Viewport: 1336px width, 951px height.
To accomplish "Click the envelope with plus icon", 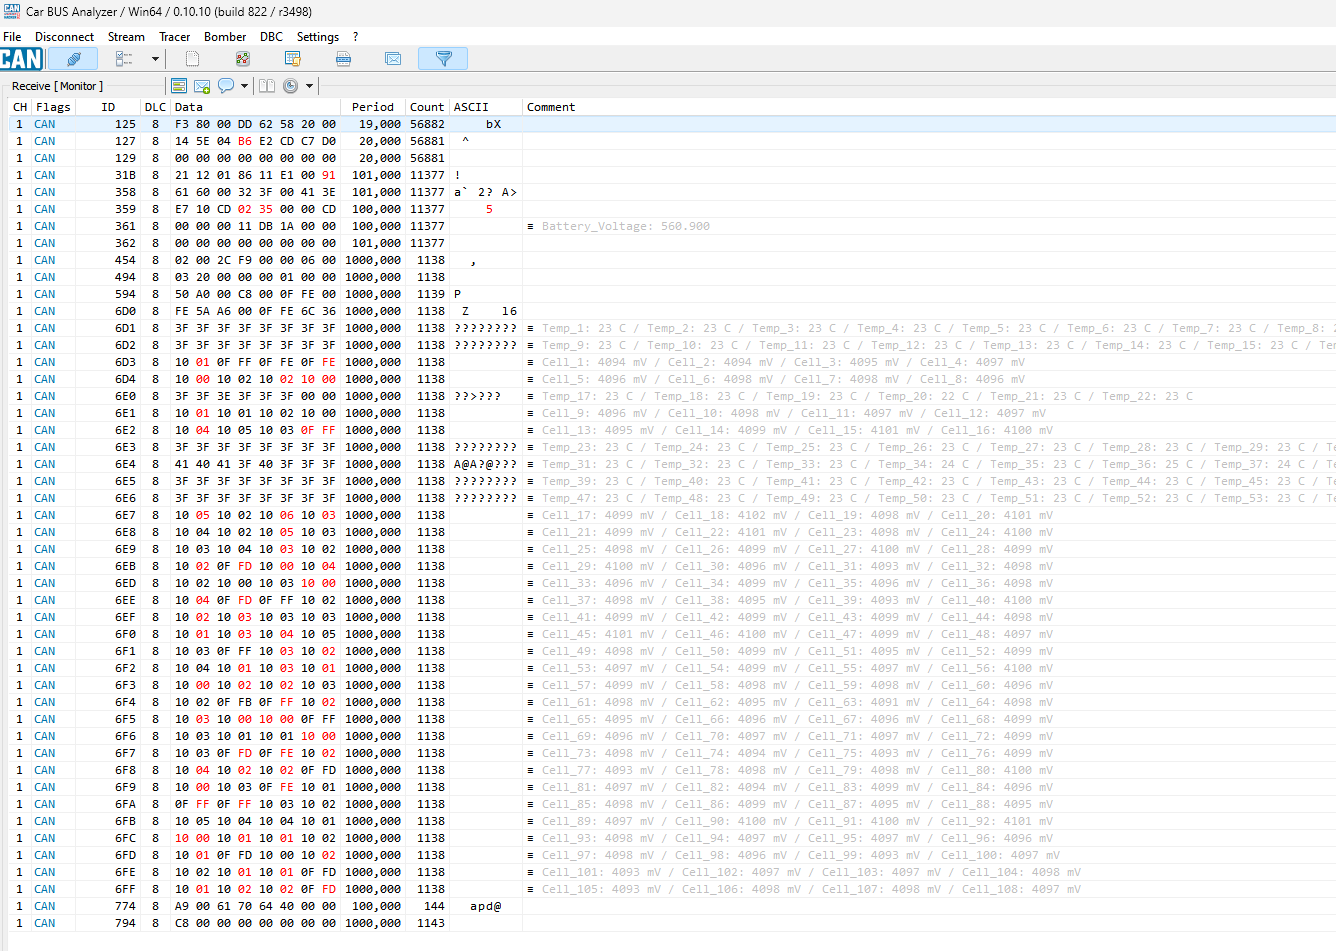I will (x=202, y=86).
